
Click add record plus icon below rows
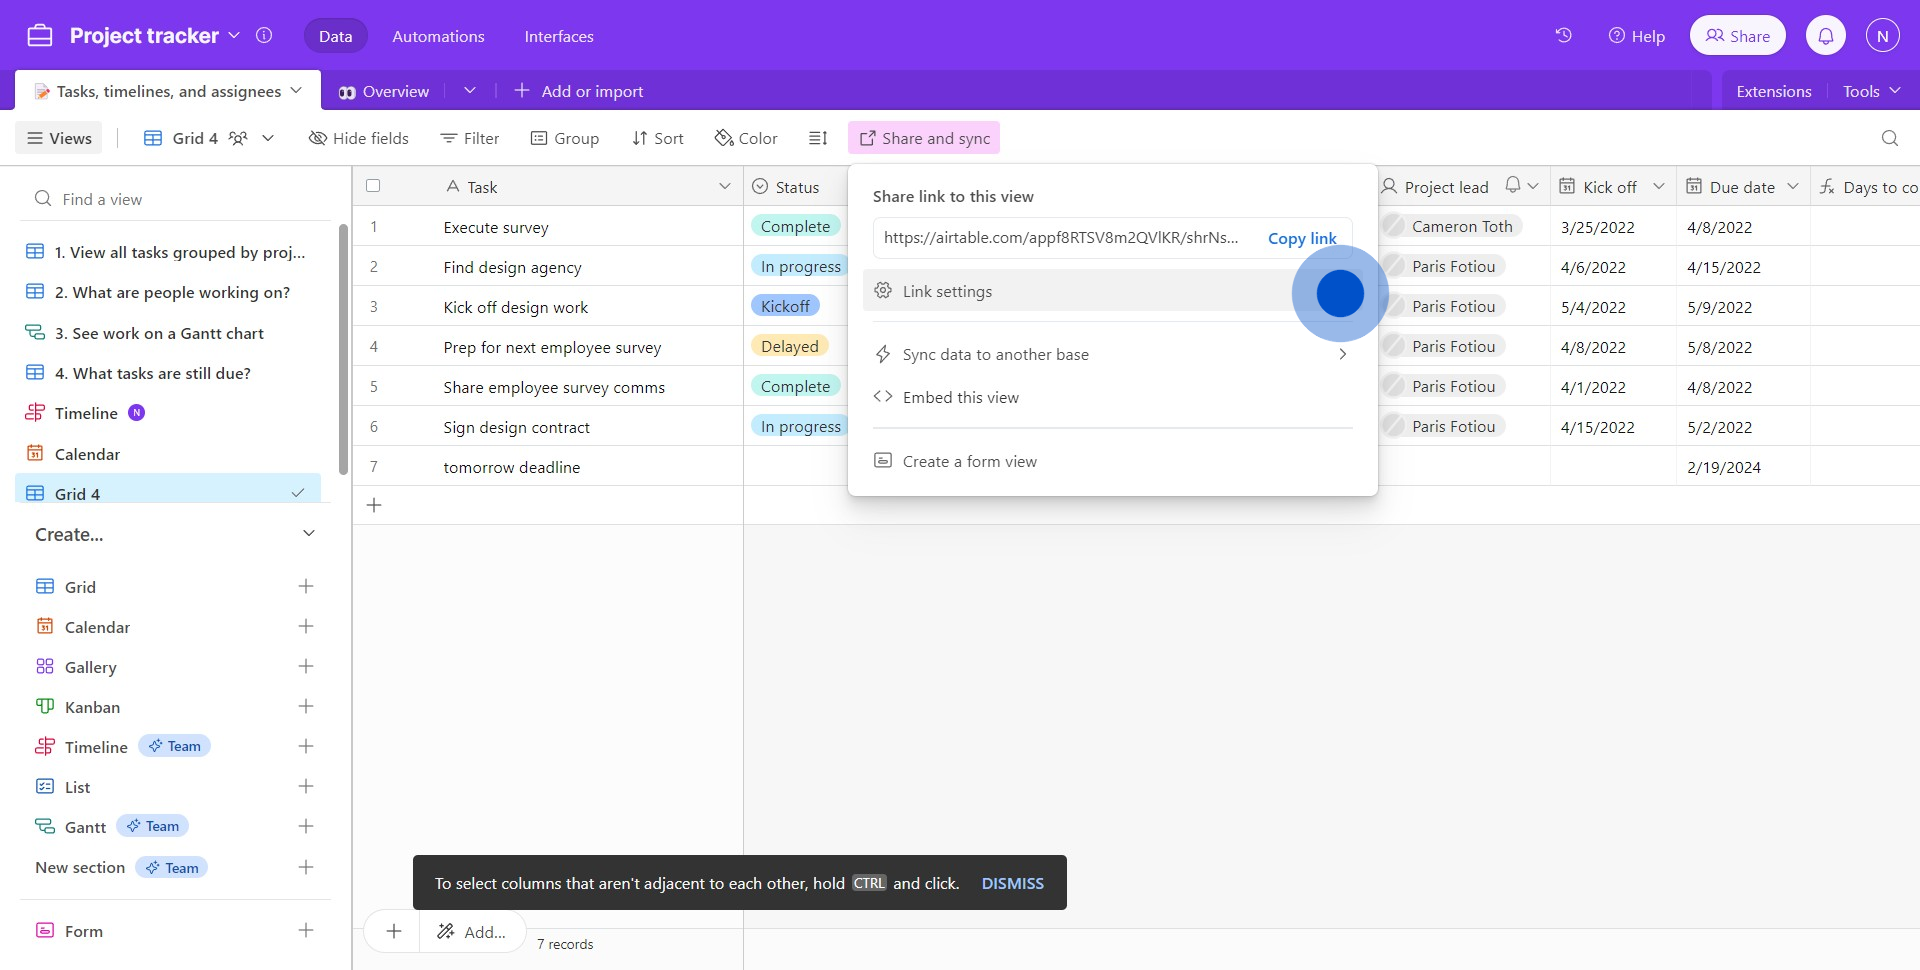click(374, 505)
